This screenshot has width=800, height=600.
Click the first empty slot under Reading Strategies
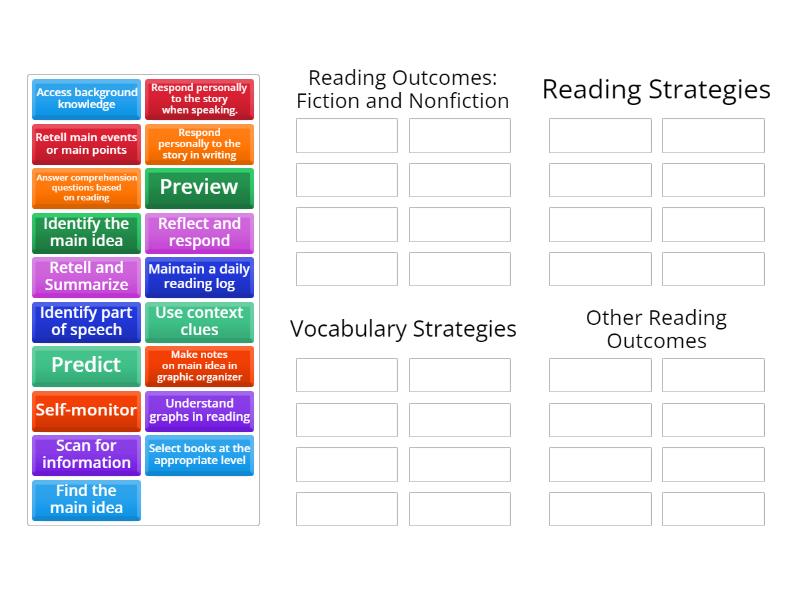pos(599,135)
